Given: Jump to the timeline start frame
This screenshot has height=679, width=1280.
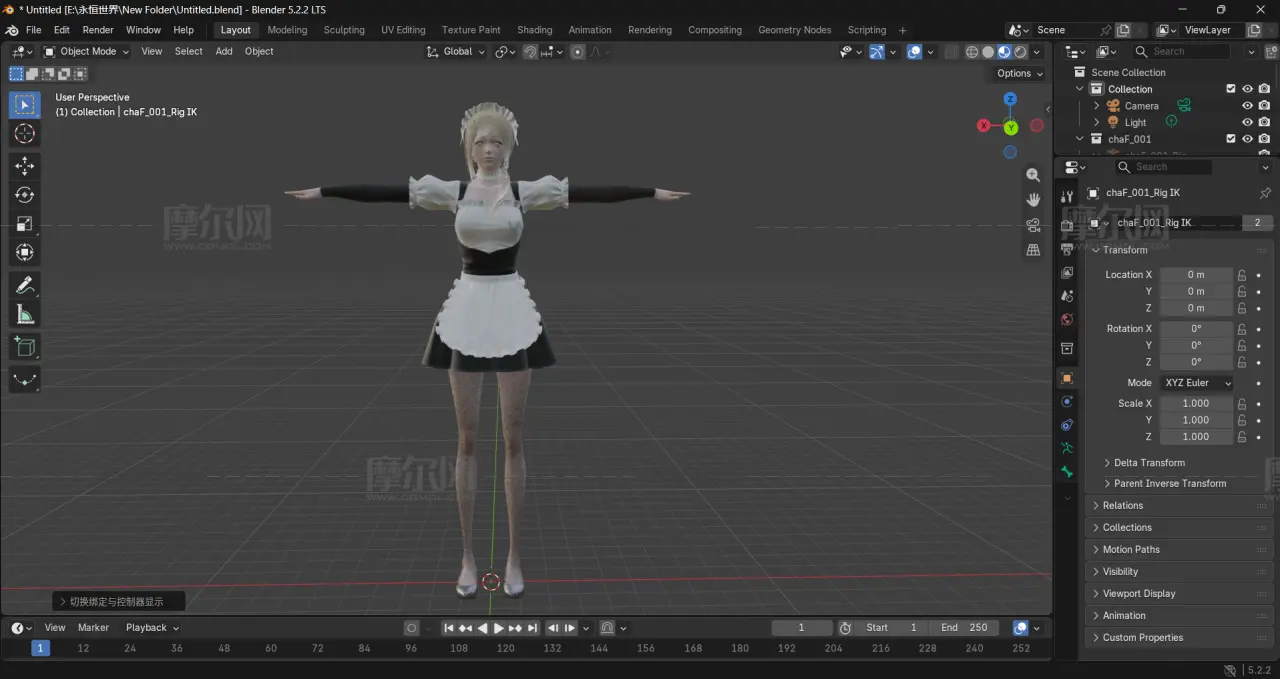Looking at the screenshot, I should [449, 628].
